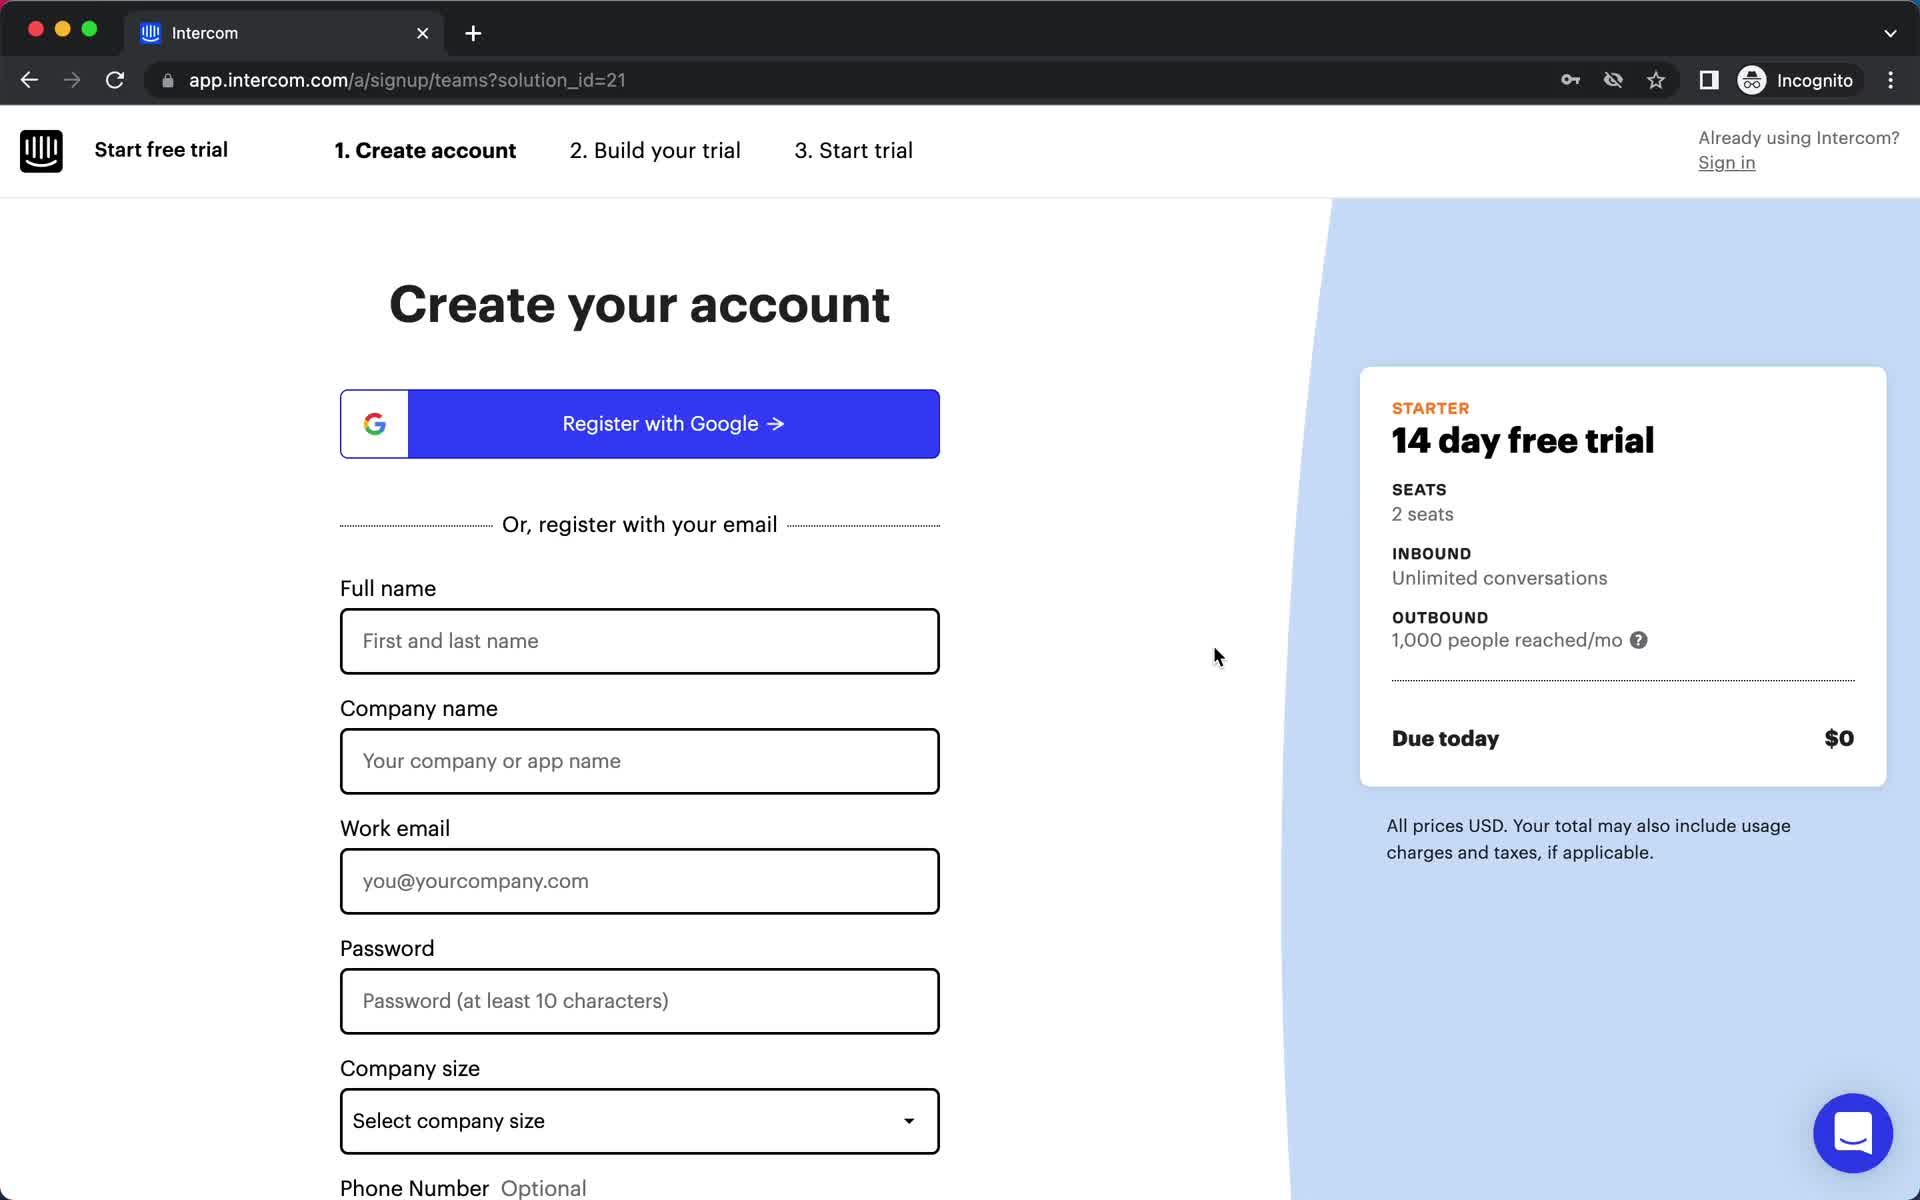The image size is (1920, 1200).
Task: Expand the Select company size dropdown
Action: click(640, 1121)
